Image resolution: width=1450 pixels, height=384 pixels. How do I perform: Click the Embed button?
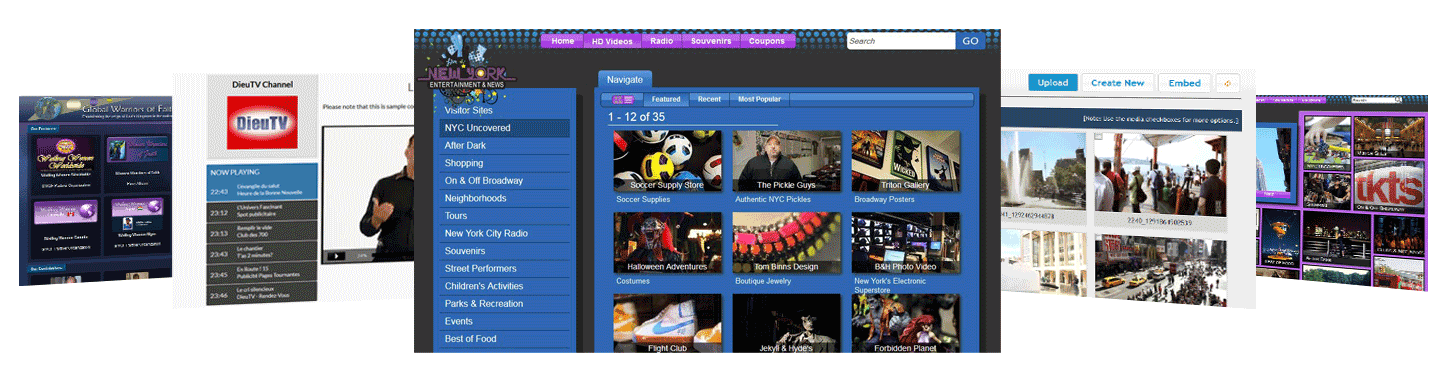click(1184, 83)
